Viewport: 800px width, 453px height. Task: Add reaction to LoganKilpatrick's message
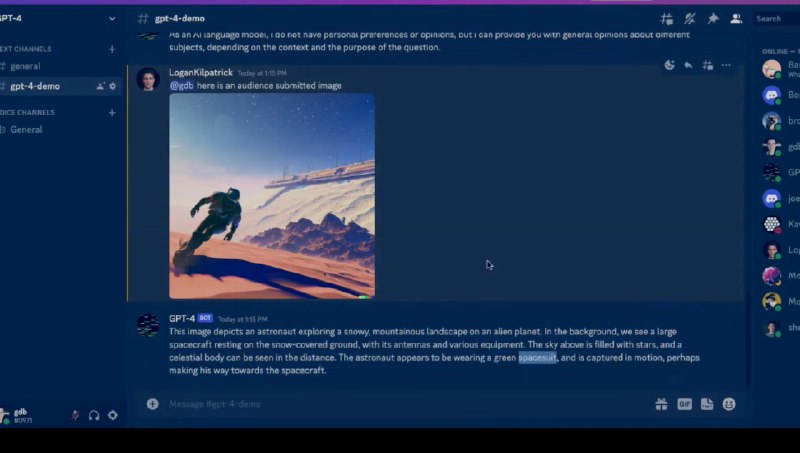pyautogui.click(x=669, y=65)
